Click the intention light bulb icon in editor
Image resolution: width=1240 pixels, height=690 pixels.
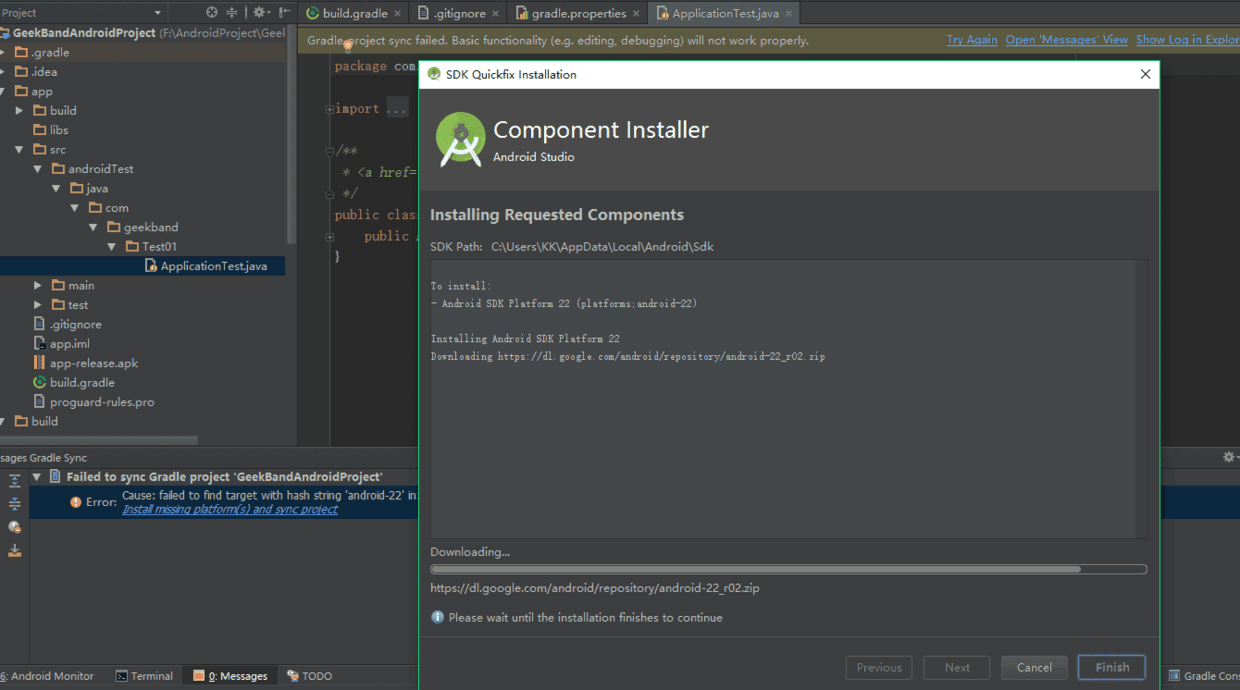[348, 45]
